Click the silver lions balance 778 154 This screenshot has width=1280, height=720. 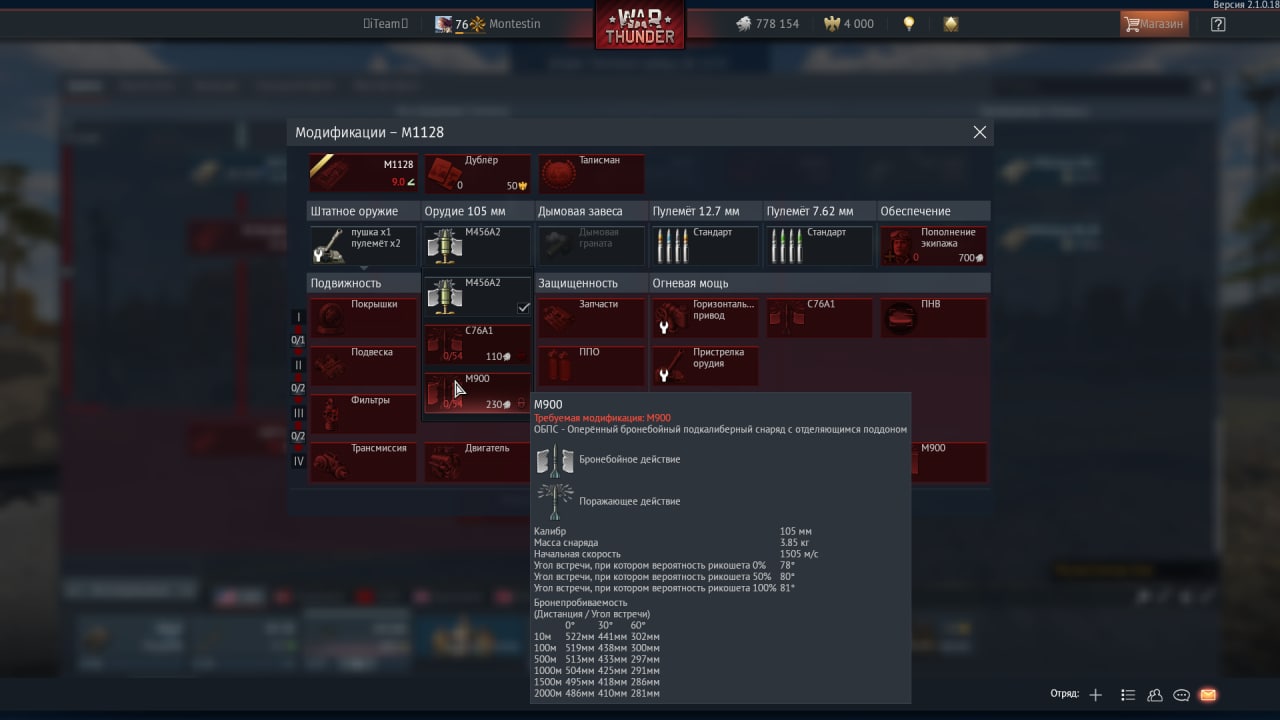767,24
